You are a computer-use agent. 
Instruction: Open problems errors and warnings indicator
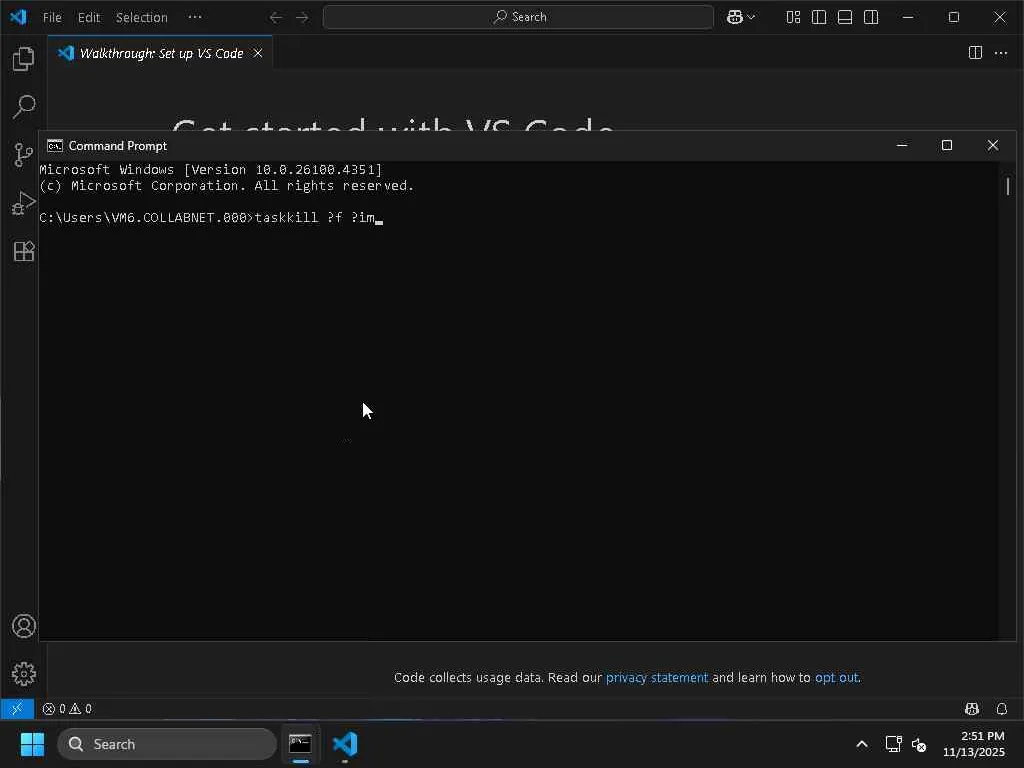tap(67, 709)
